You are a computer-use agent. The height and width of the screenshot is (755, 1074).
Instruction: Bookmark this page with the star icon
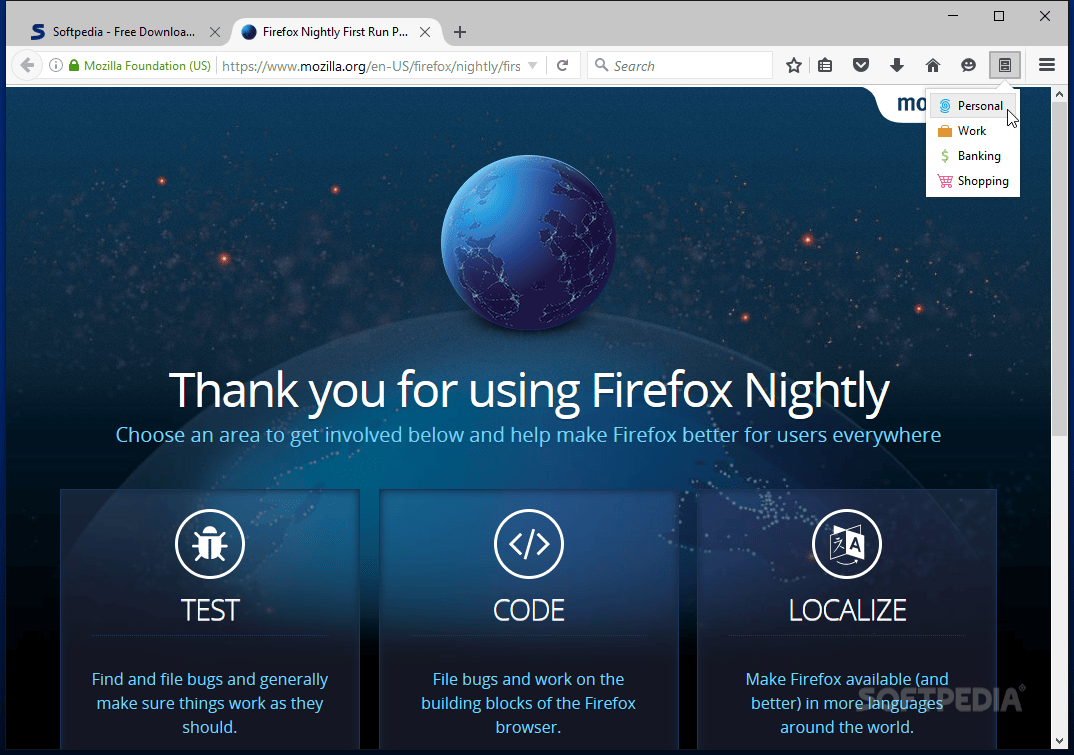pyautogui.click(x=793, y=65)
